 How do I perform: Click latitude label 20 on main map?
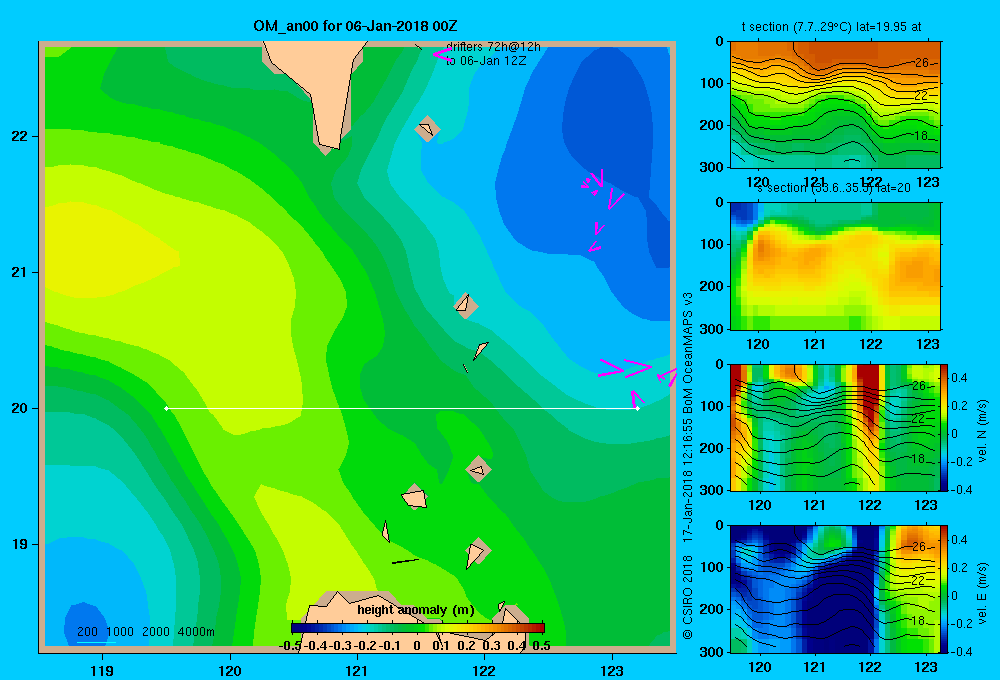point(19,408)
